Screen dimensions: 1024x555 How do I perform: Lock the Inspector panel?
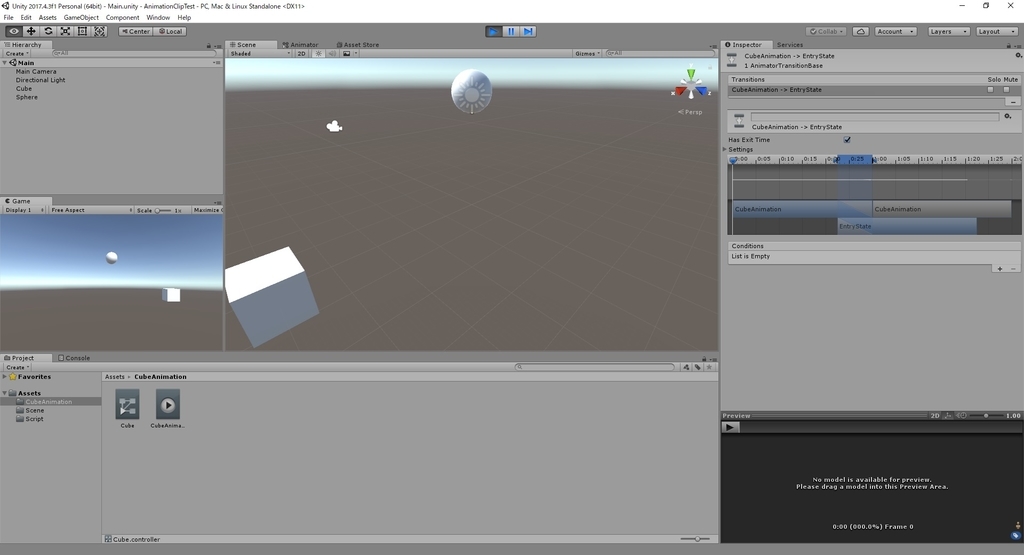pyautogui.click(x=1008, y=46)
